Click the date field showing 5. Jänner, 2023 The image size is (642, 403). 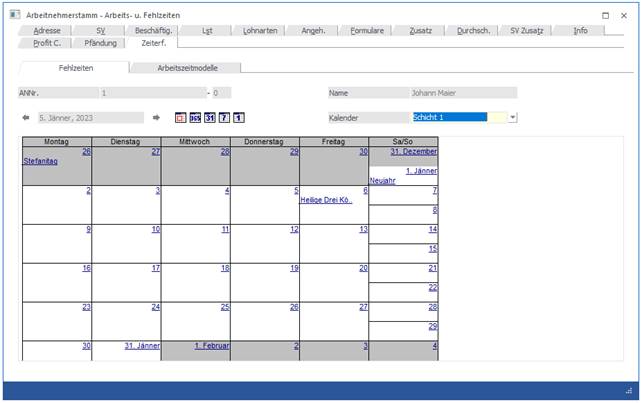coord(90,118)
